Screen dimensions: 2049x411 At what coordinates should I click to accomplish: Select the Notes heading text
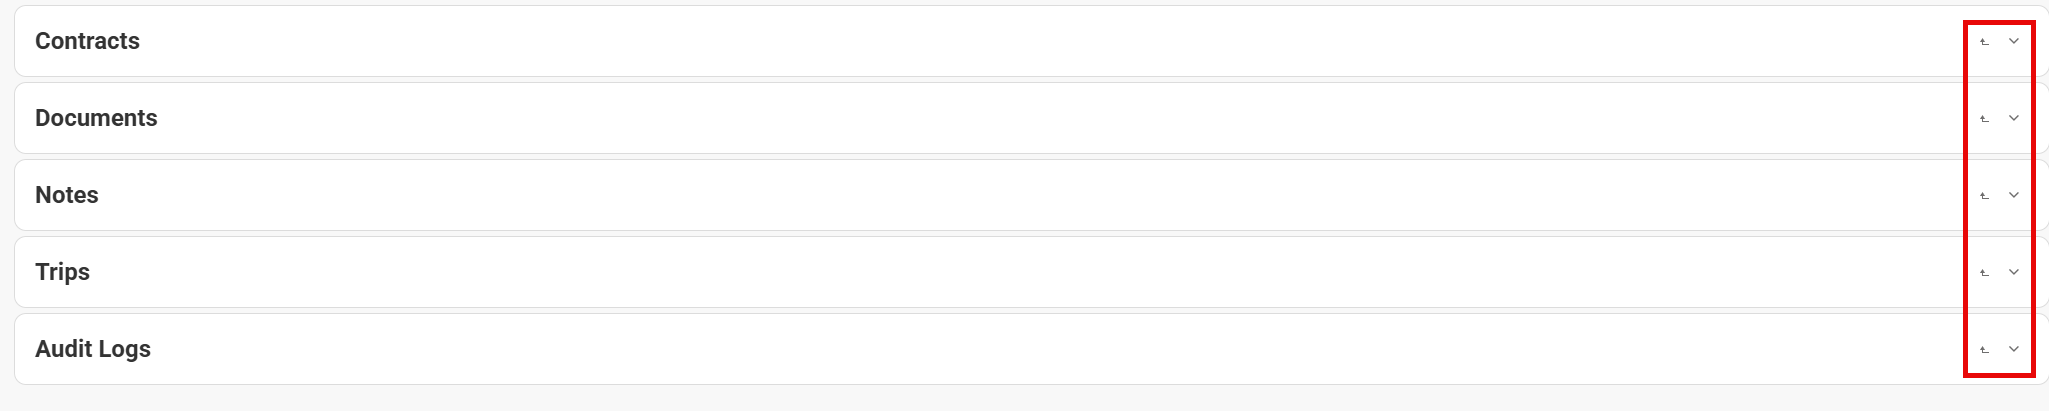66,195
